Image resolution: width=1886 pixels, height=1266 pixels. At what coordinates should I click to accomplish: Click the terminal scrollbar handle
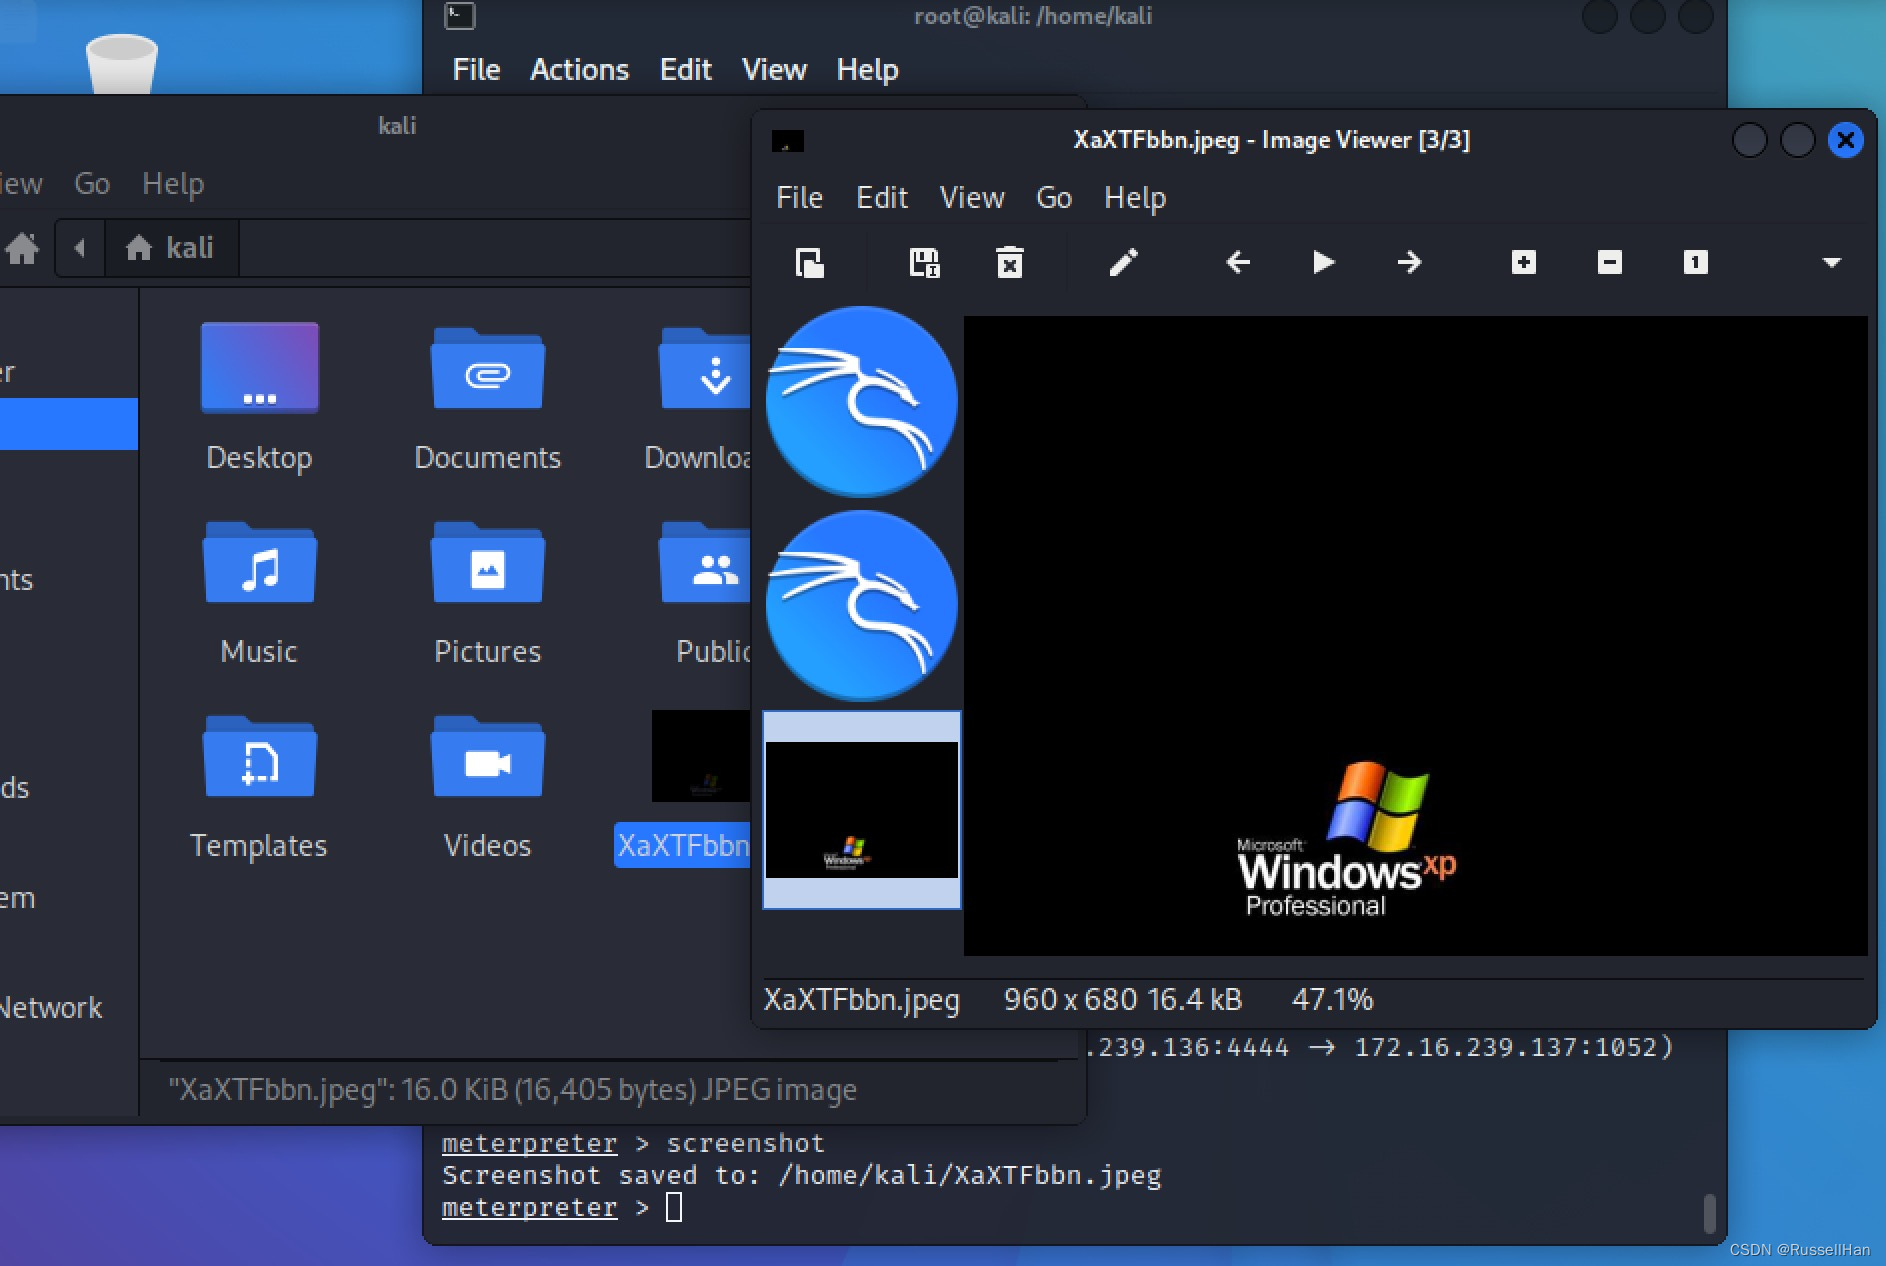coord(1709,1213)
